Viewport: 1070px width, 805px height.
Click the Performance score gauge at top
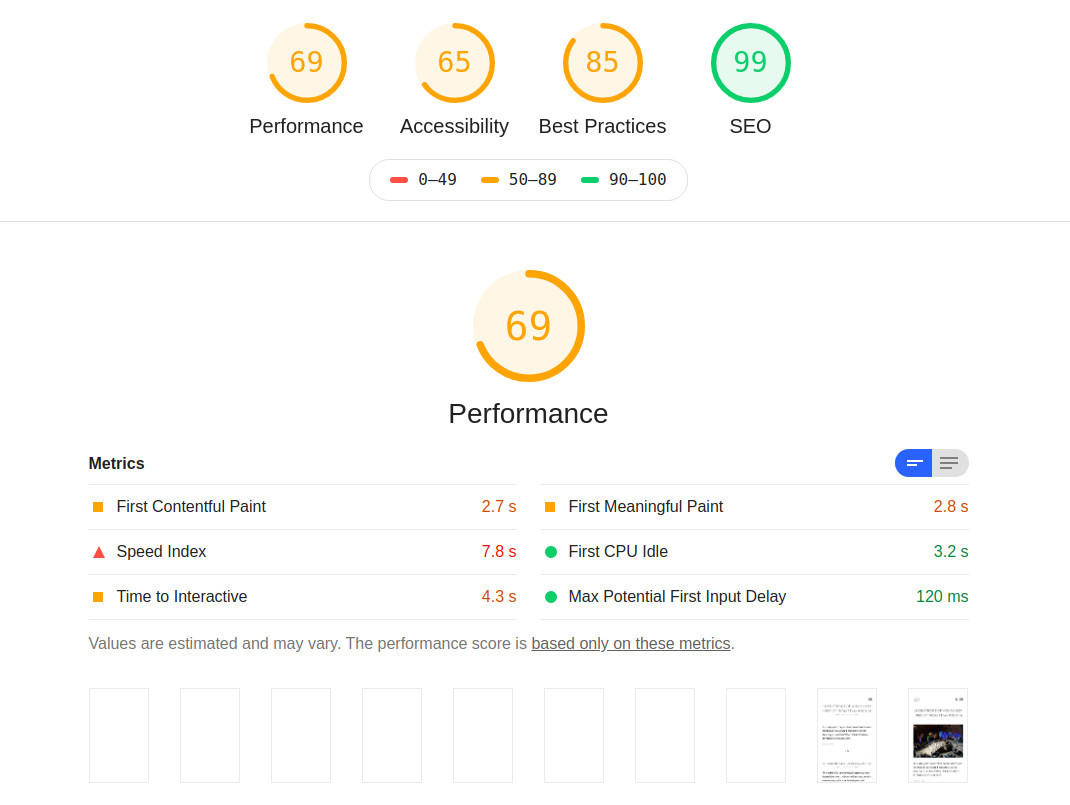(x=306, y=63)
